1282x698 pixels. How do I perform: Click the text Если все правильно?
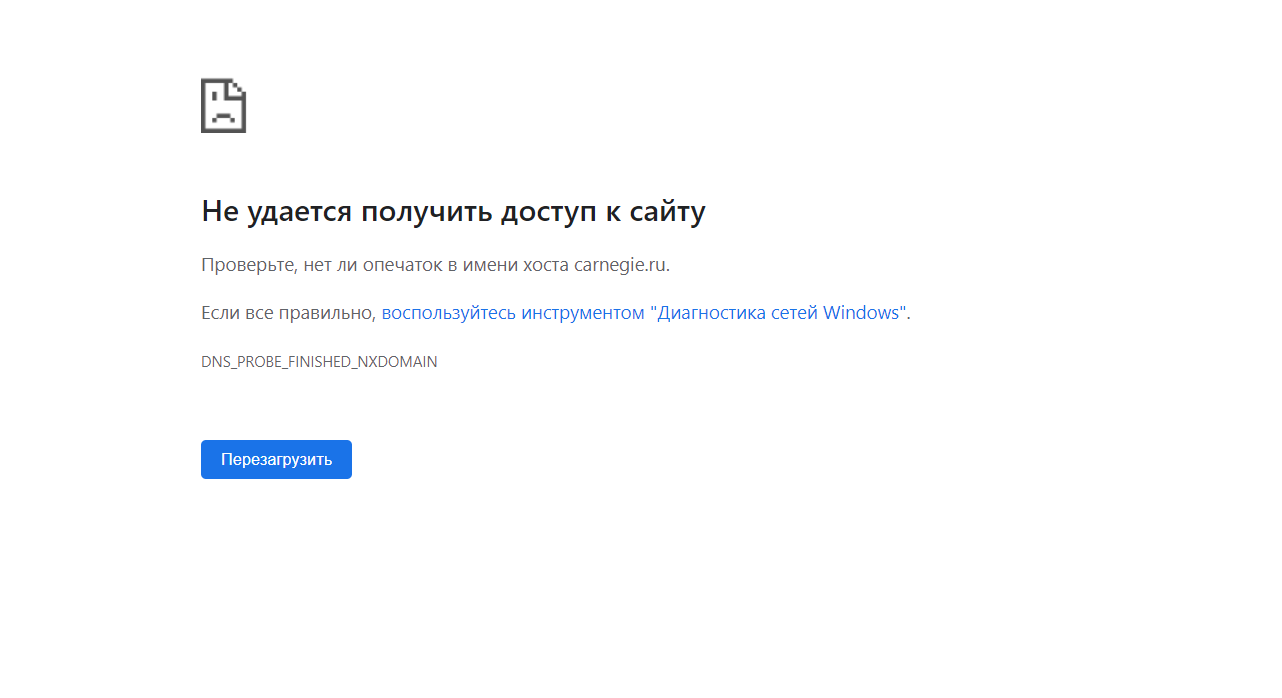tap(287, 313)
